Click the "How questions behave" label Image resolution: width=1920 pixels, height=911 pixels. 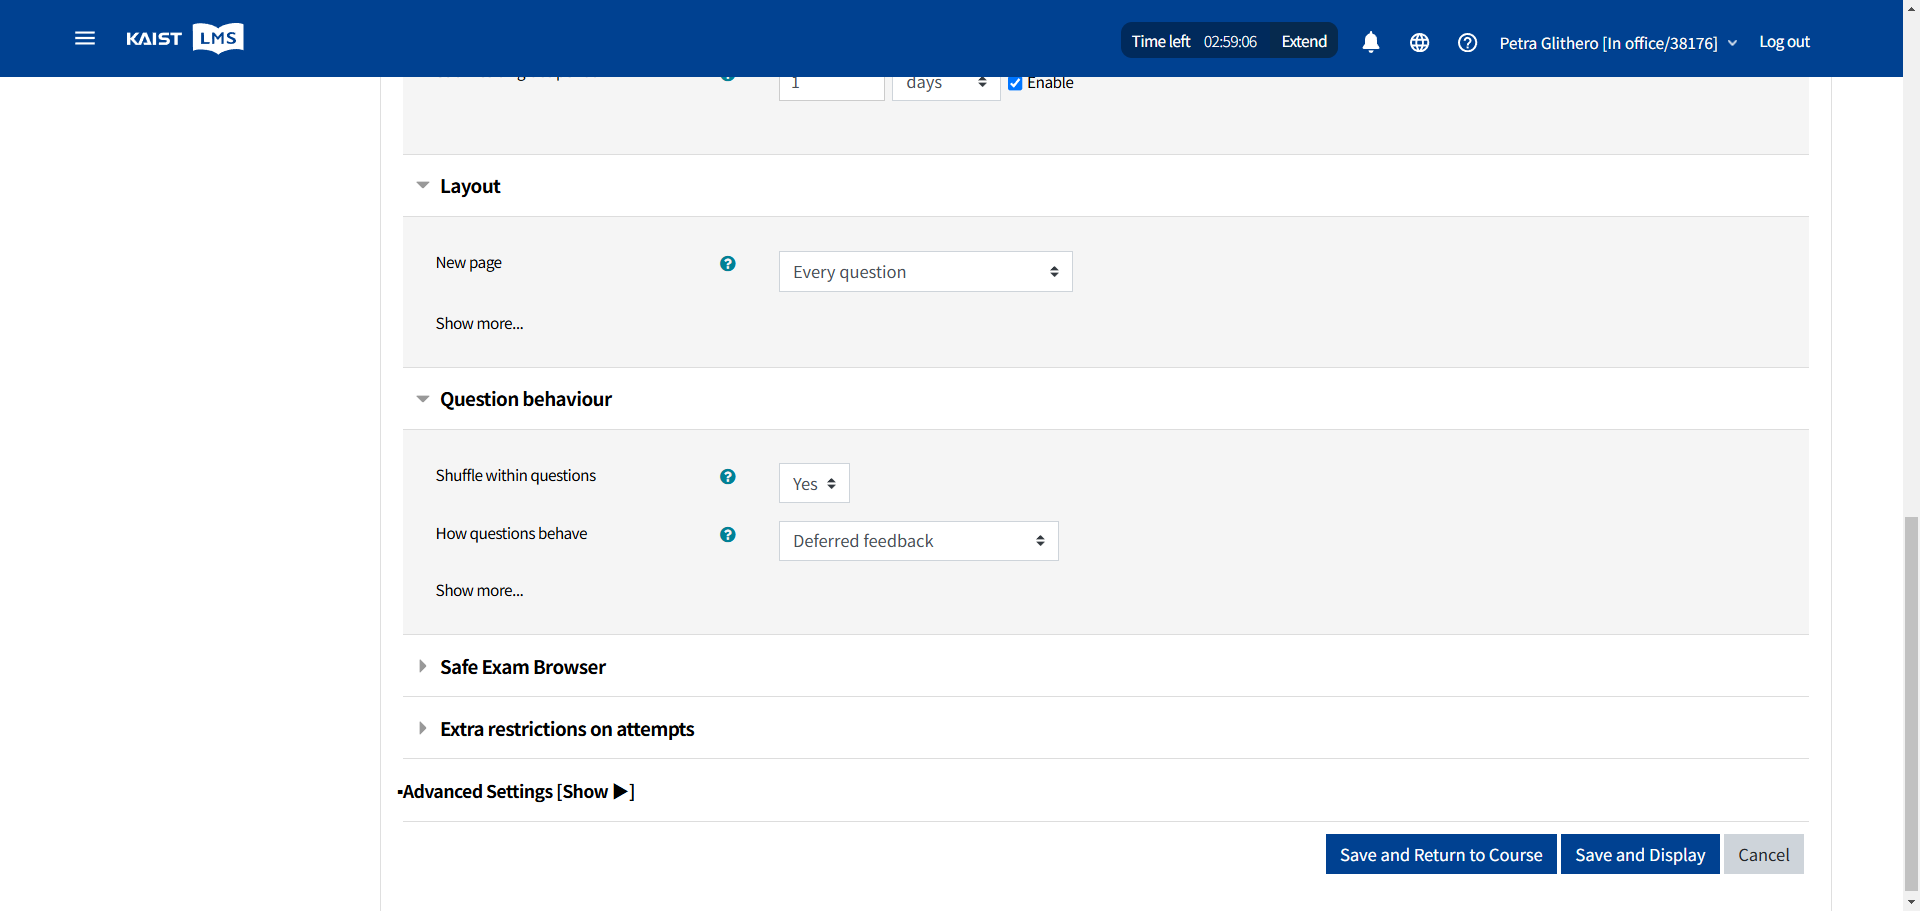tap(511, 534)
